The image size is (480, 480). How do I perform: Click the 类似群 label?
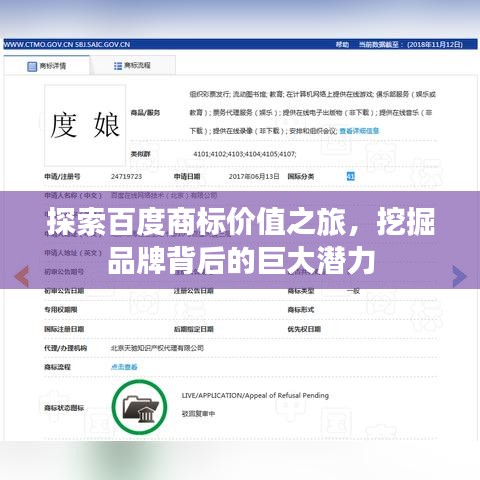click(x=140, y=154)
